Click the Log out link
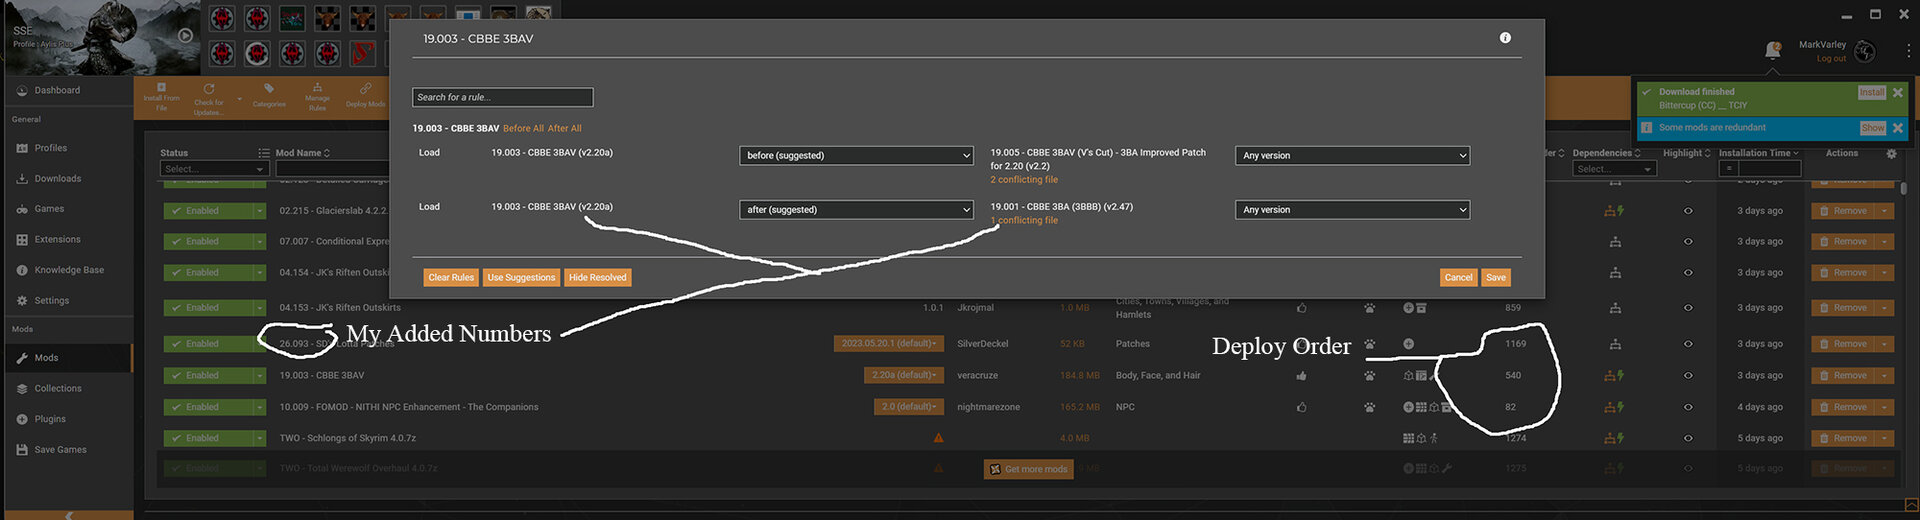Screen dimensions: 1920x520 1831,59
